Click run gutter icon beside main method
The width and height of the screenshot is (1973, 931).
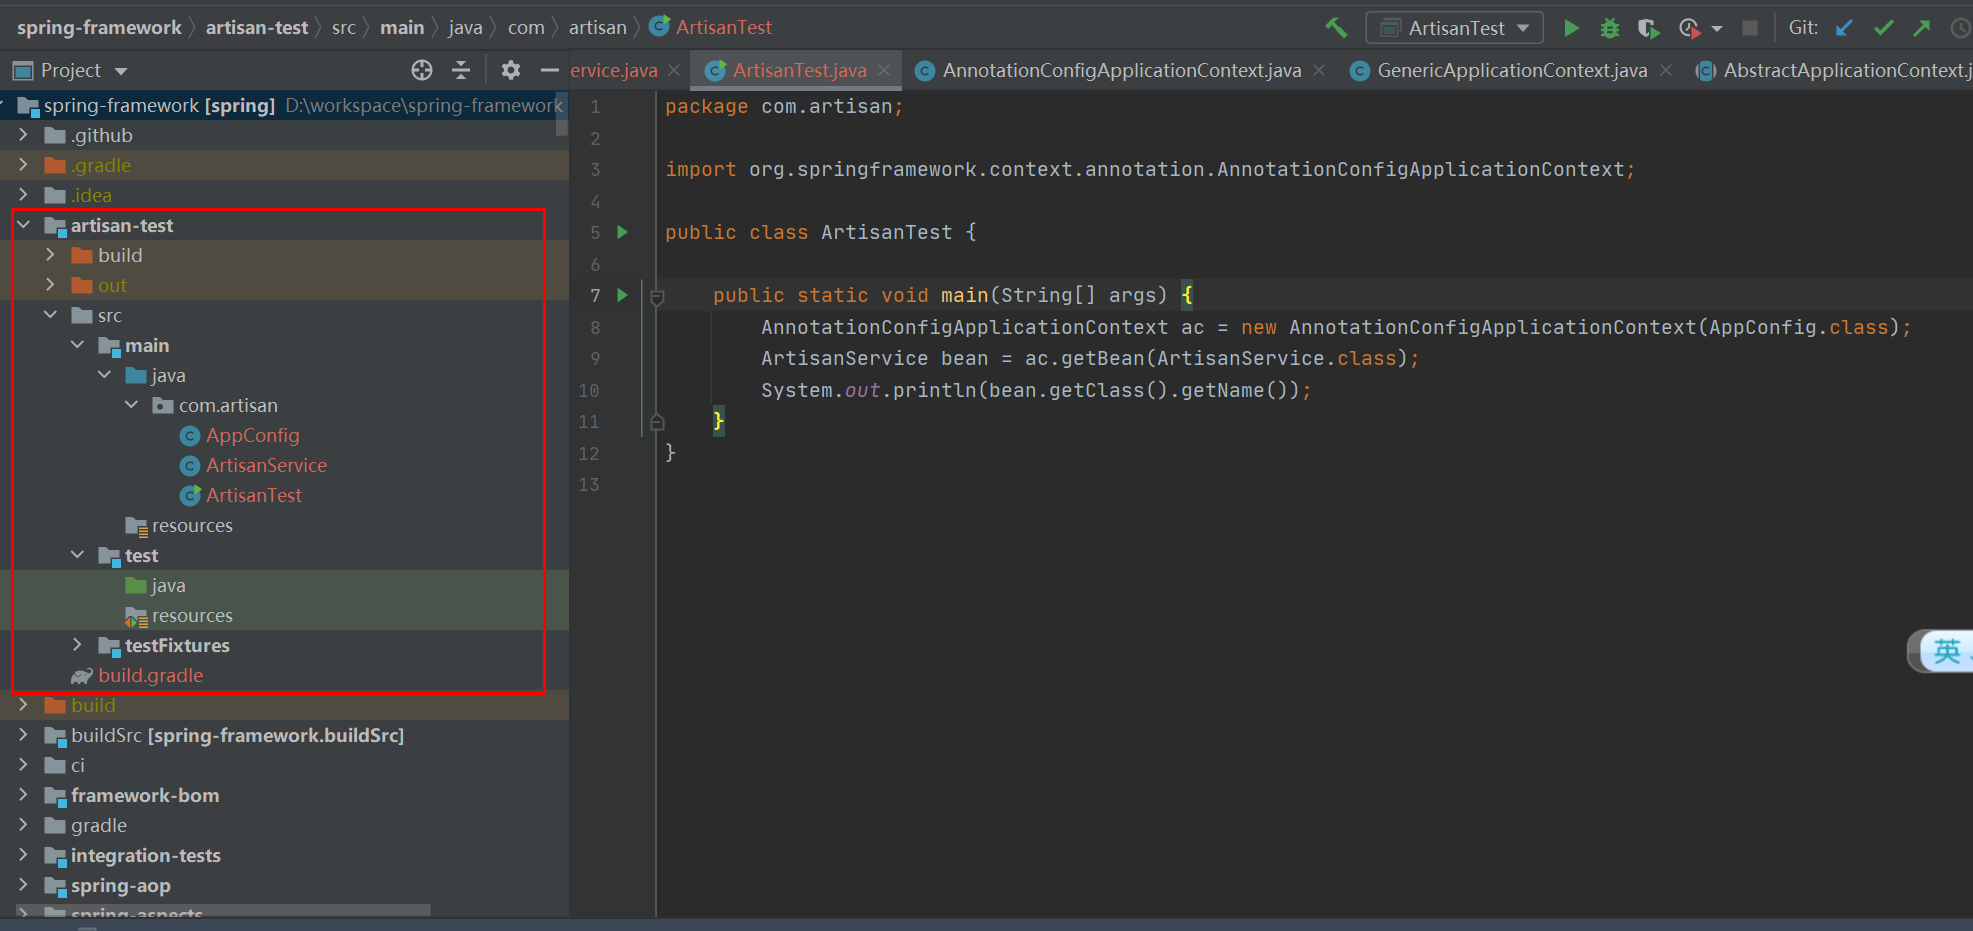(622, 295)
